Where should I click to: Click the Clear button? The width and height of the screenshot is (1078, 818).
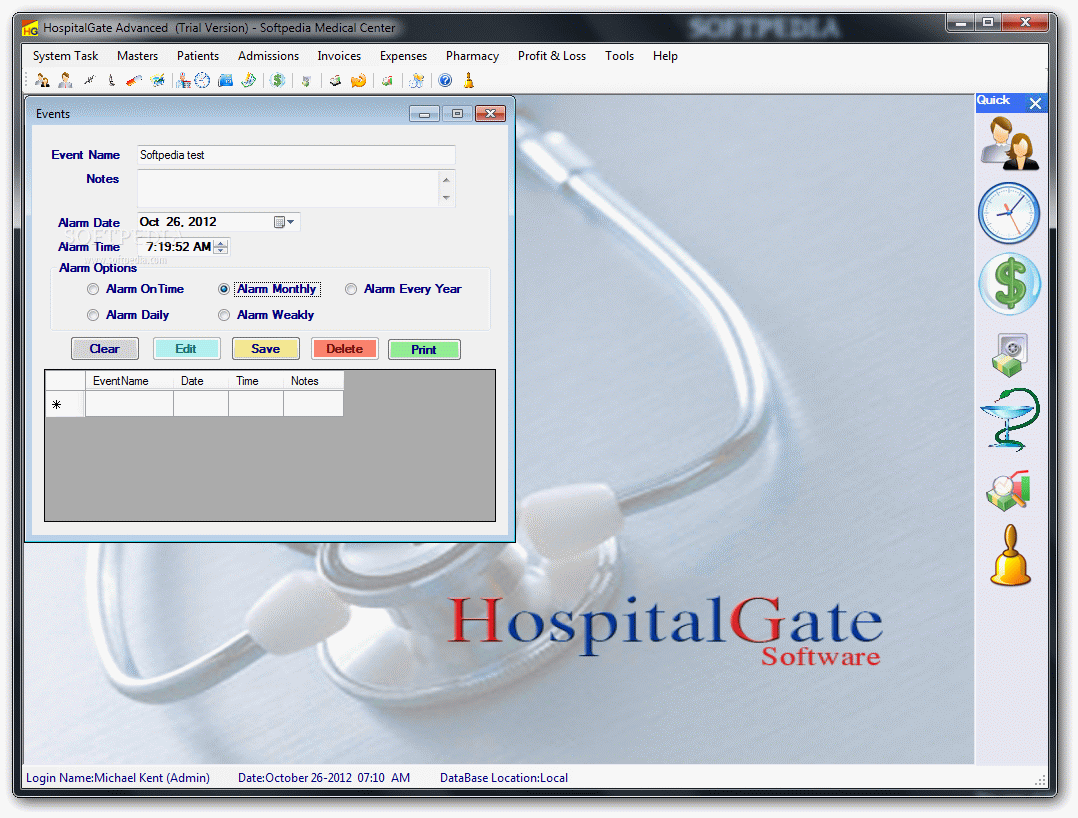pos(104,349)
